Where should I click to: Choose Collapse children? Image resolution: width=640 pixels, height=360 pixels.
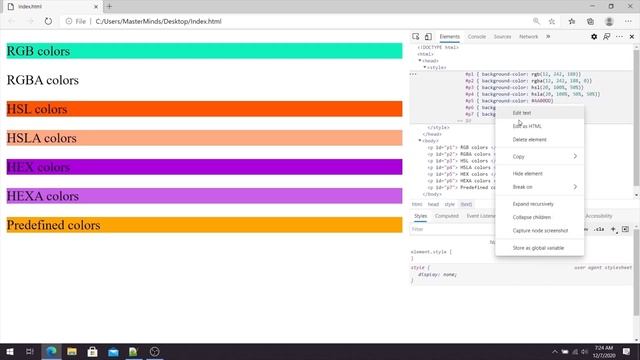[540, 217]
